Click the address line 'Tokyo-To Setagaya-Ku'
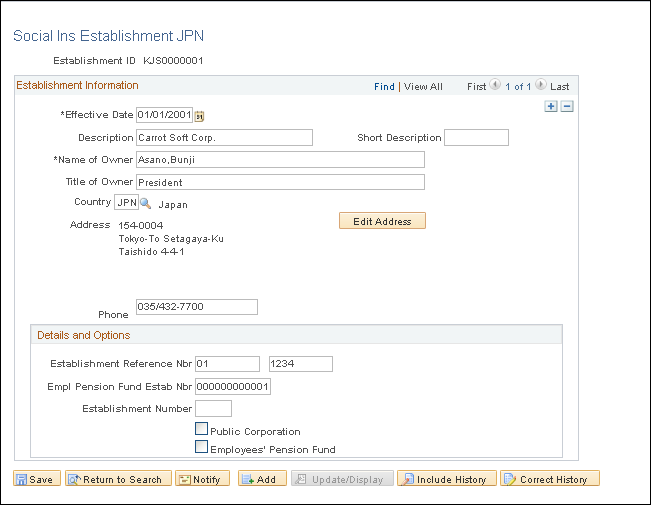The width and height of the screenshot is (651, 505). (x=171, y=239)
